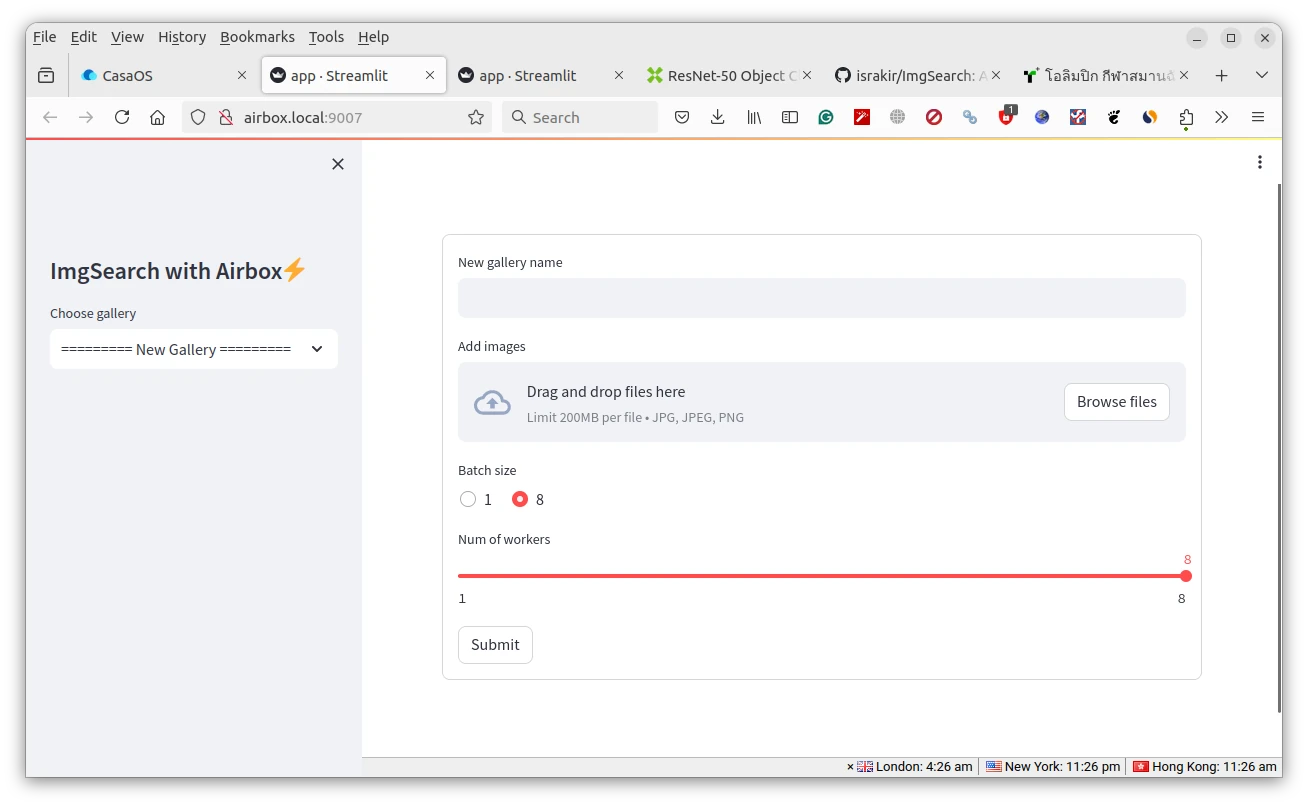
Task: Click the browser Search box
Action: click(x=580, y=117)
